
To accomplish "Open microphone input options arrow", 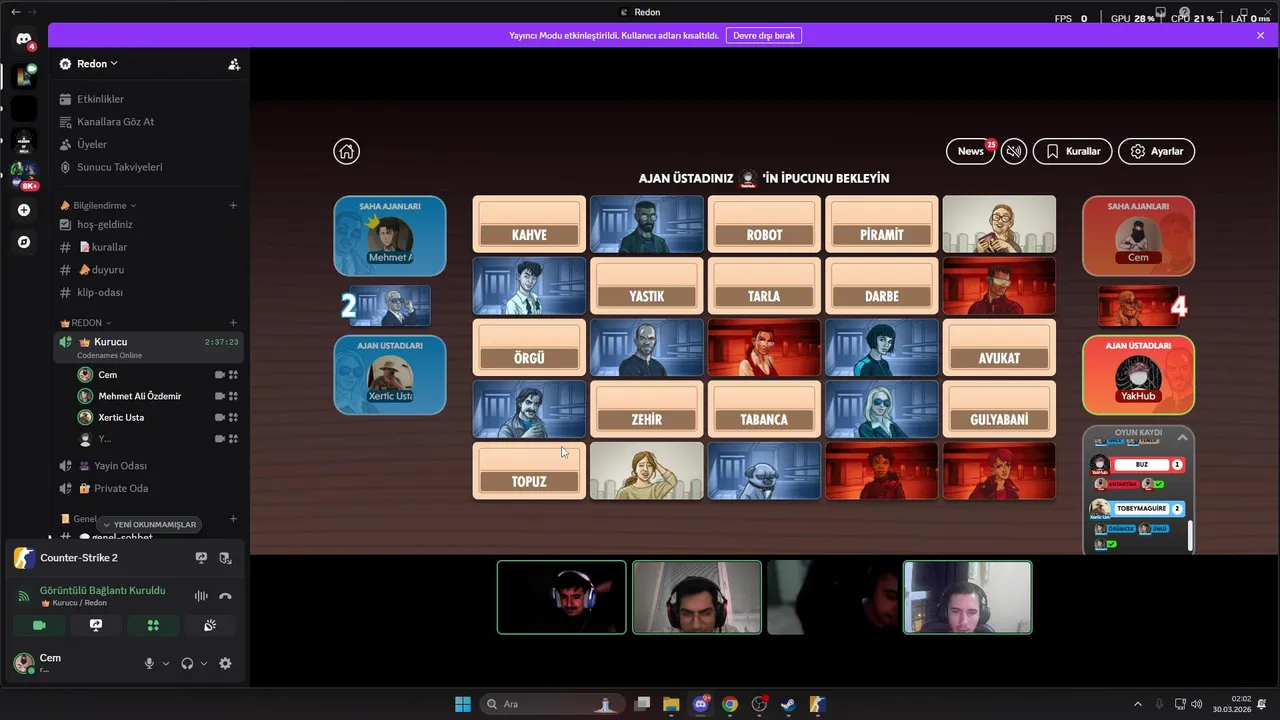I will (166, 663).
